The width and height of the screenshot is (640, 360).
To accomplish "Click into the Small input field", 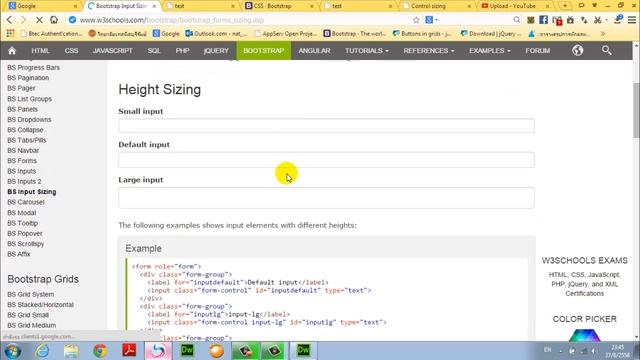I will pos(326,126).
